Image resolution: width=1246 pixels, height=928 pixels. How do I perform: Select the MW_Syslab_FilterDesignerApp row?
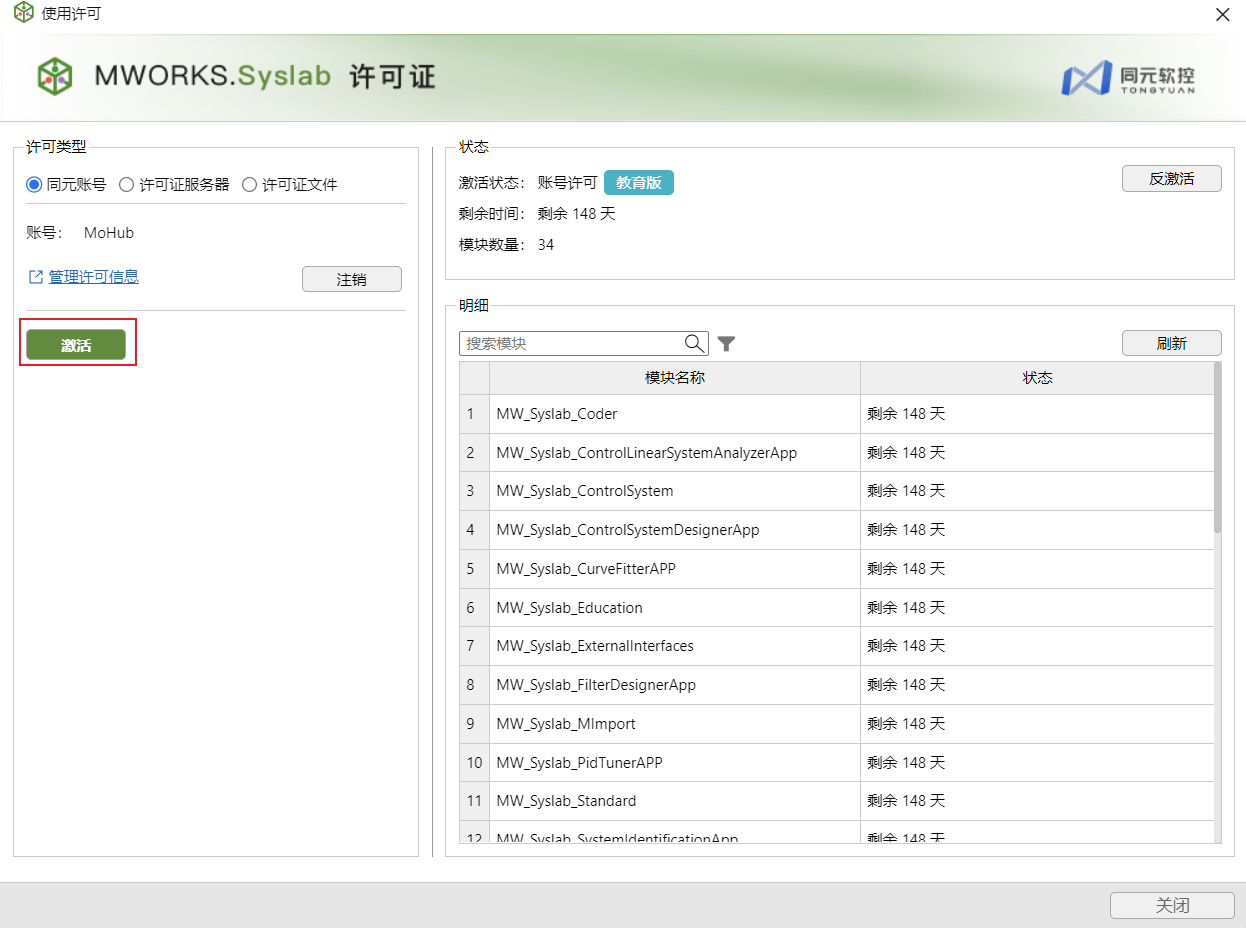(x=836, y=685)
